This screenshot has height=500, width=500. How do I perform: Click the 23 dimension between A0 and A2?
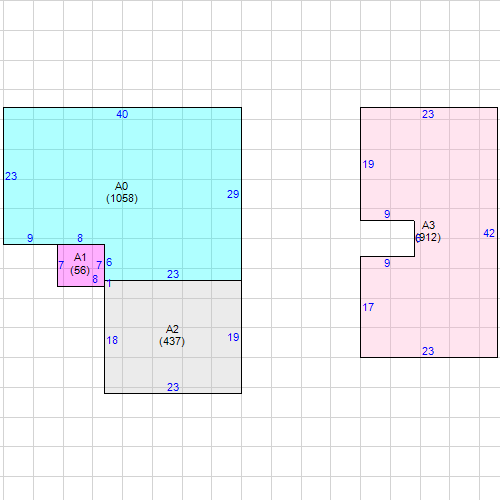point(173,274)
